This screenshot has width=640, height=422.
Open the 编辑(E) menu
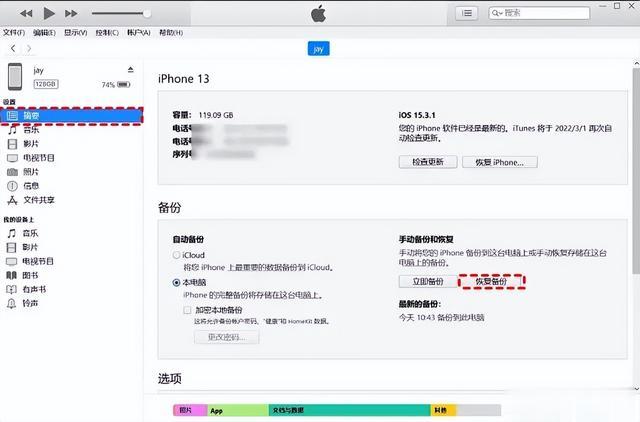coord(44,33)
